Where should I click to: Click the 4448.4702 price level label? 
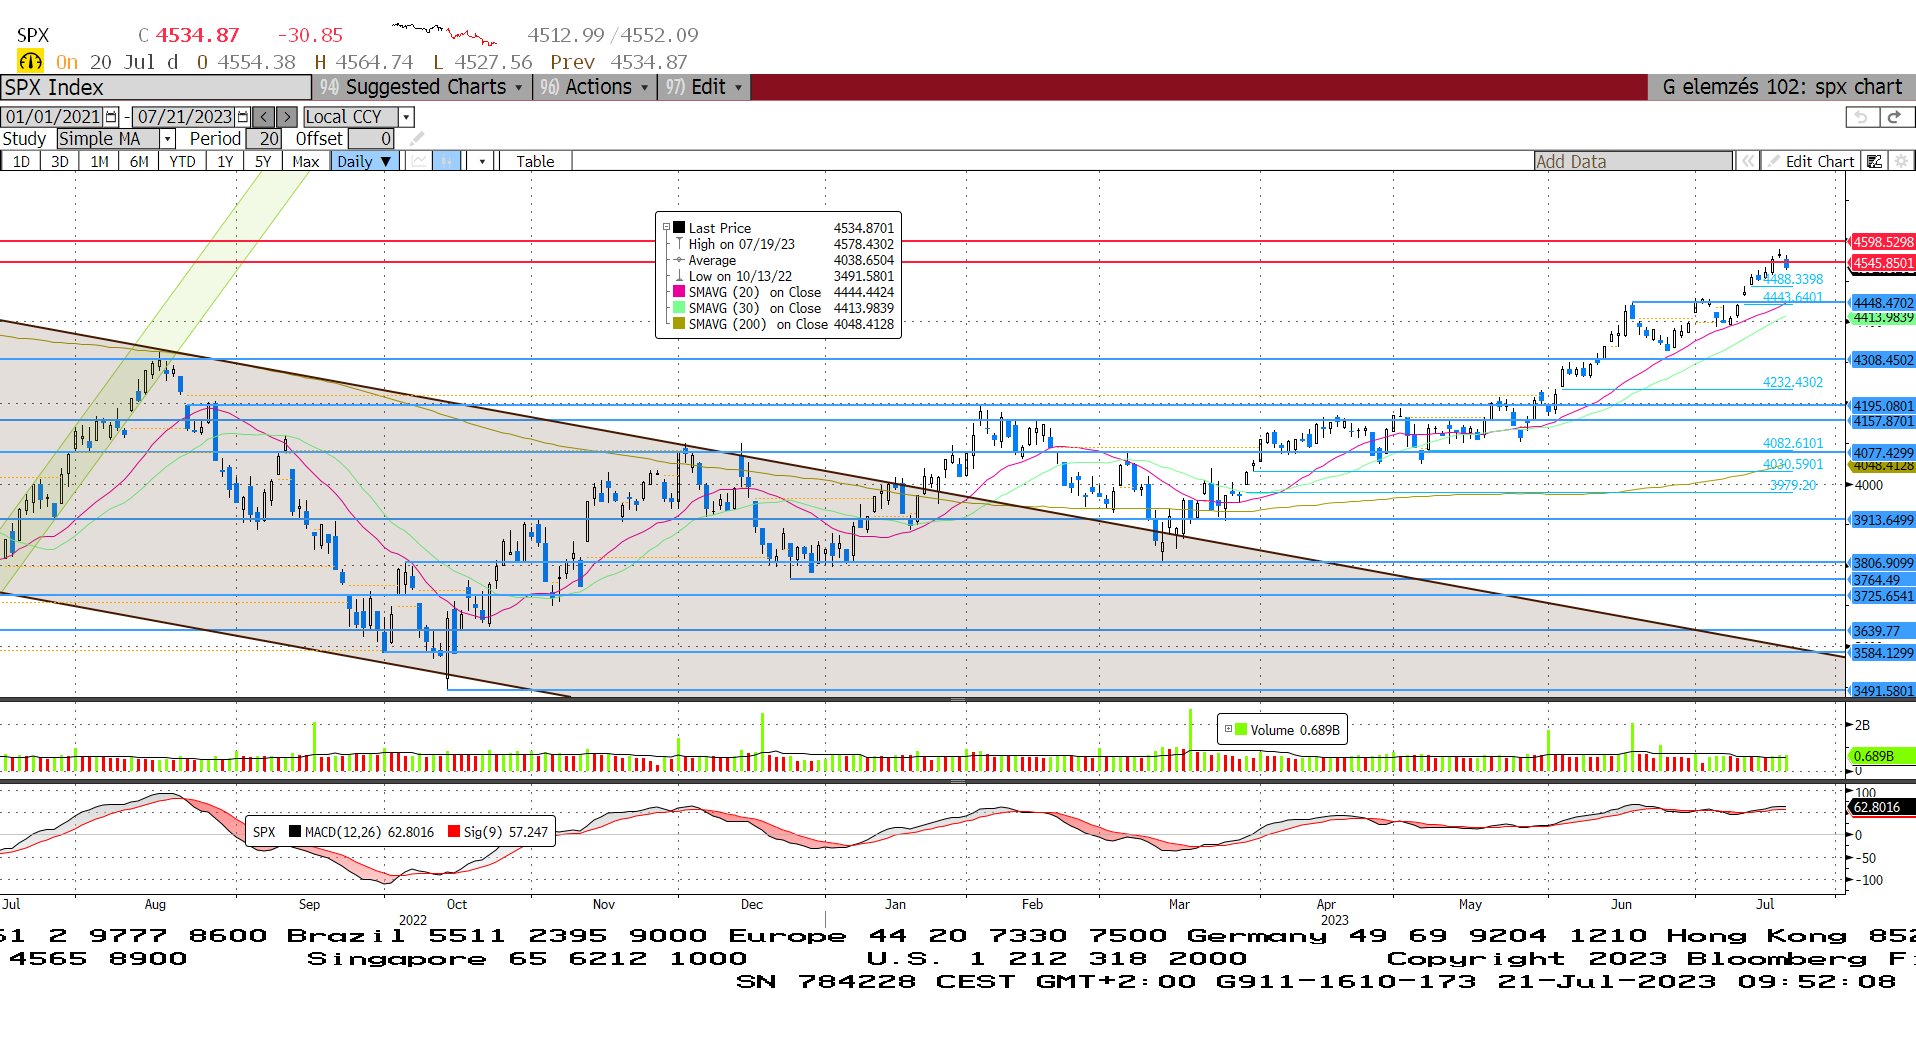coord(1882,303)
